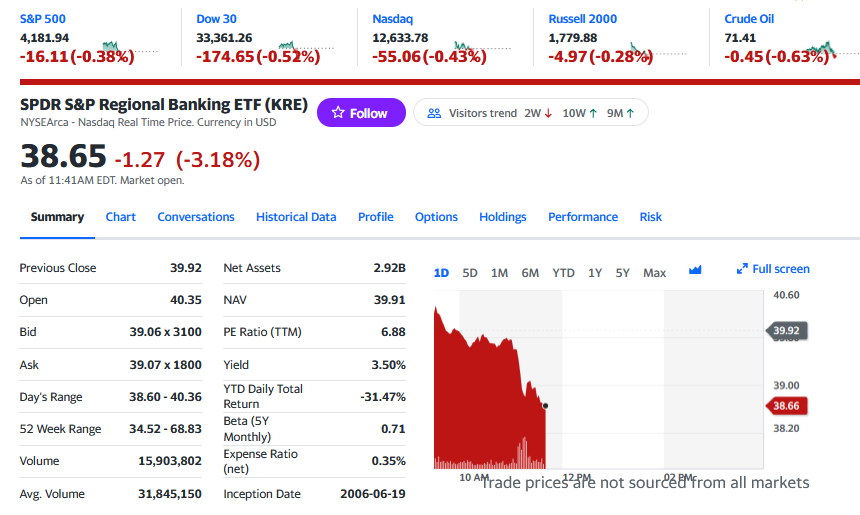
Task: Select the YTD chart range
Action: [563, 273]
